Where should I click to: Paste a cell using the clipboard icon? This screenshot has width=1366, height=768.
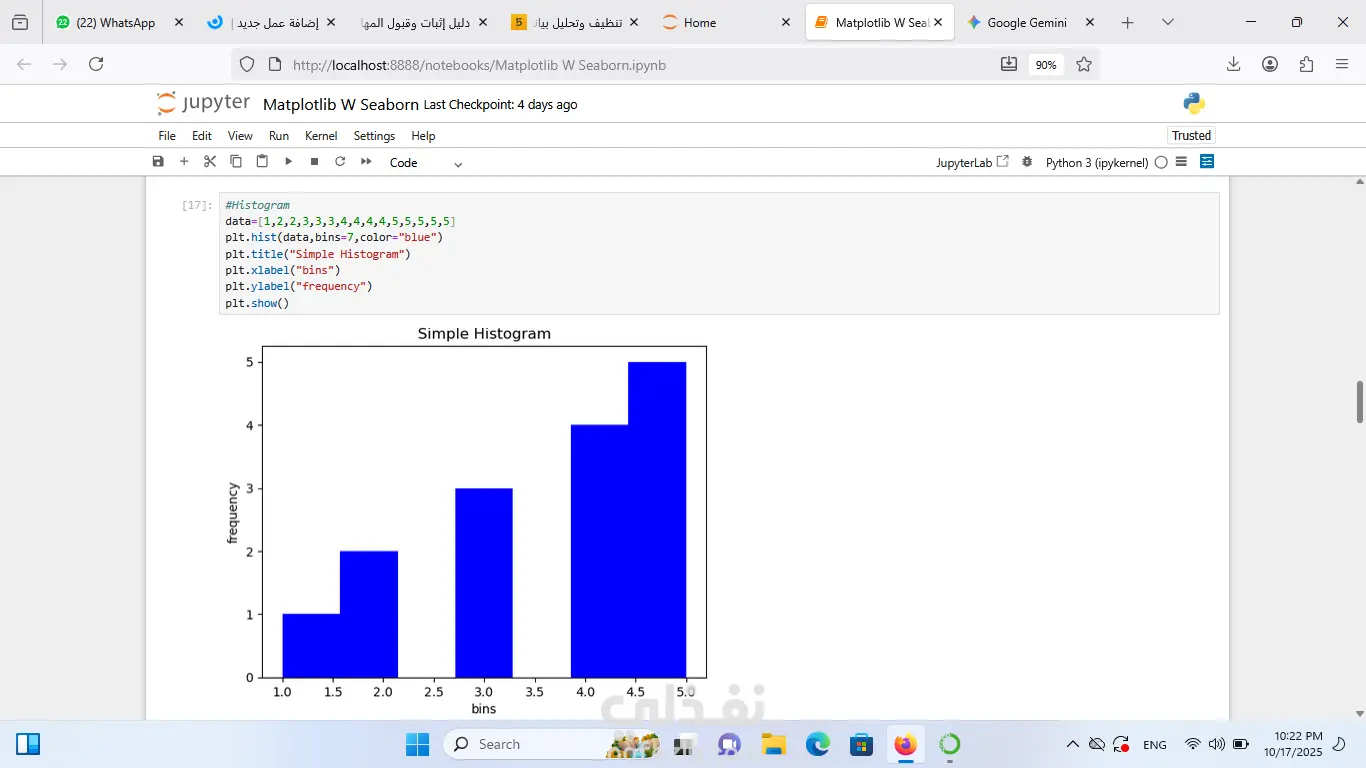tap(262, 162)
